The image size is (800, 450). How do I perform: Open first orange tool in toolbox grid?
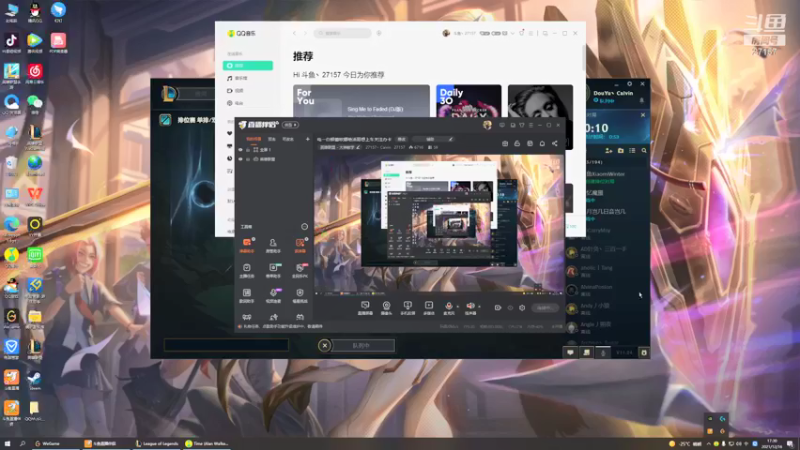(x=247, y=245)
